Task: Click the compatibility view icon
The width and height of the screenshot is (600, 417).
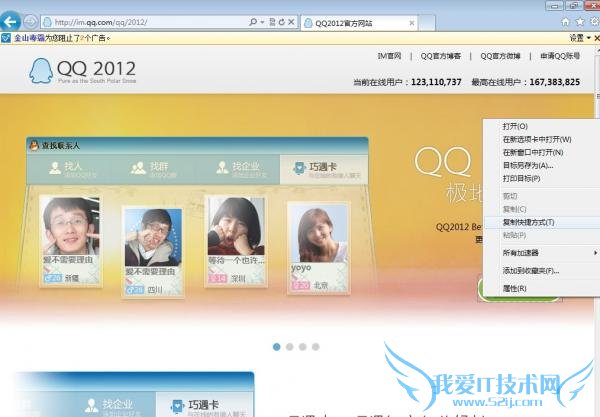Action: (x=272, y=22)
